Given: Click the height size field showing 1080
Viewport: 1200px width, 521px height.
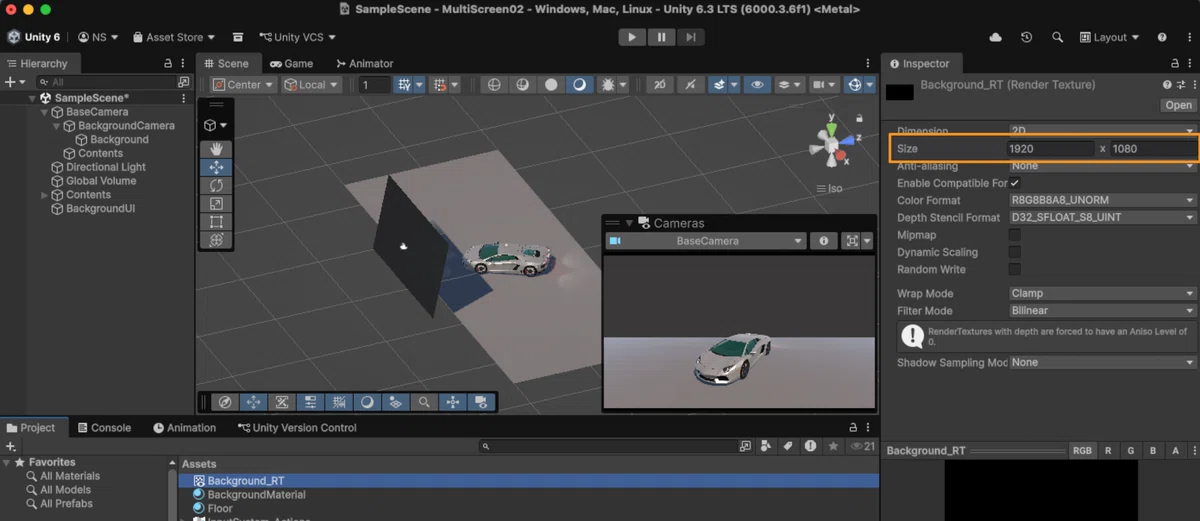Looking at the screenshot, I should tap(1153, 149).
